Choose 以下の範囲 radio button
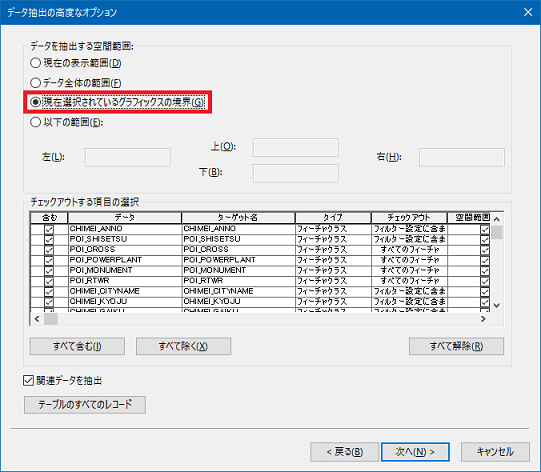 pos(36,122)
